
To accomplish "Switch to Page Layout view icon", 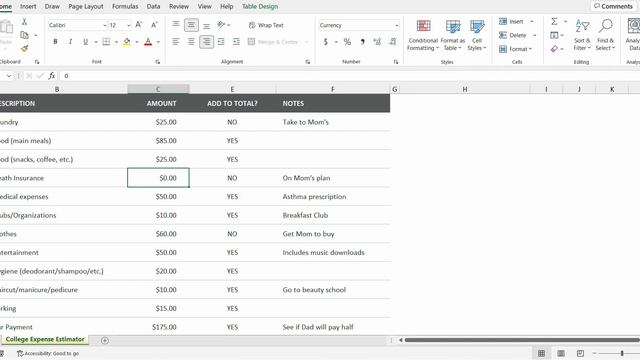I will (561, 353).
